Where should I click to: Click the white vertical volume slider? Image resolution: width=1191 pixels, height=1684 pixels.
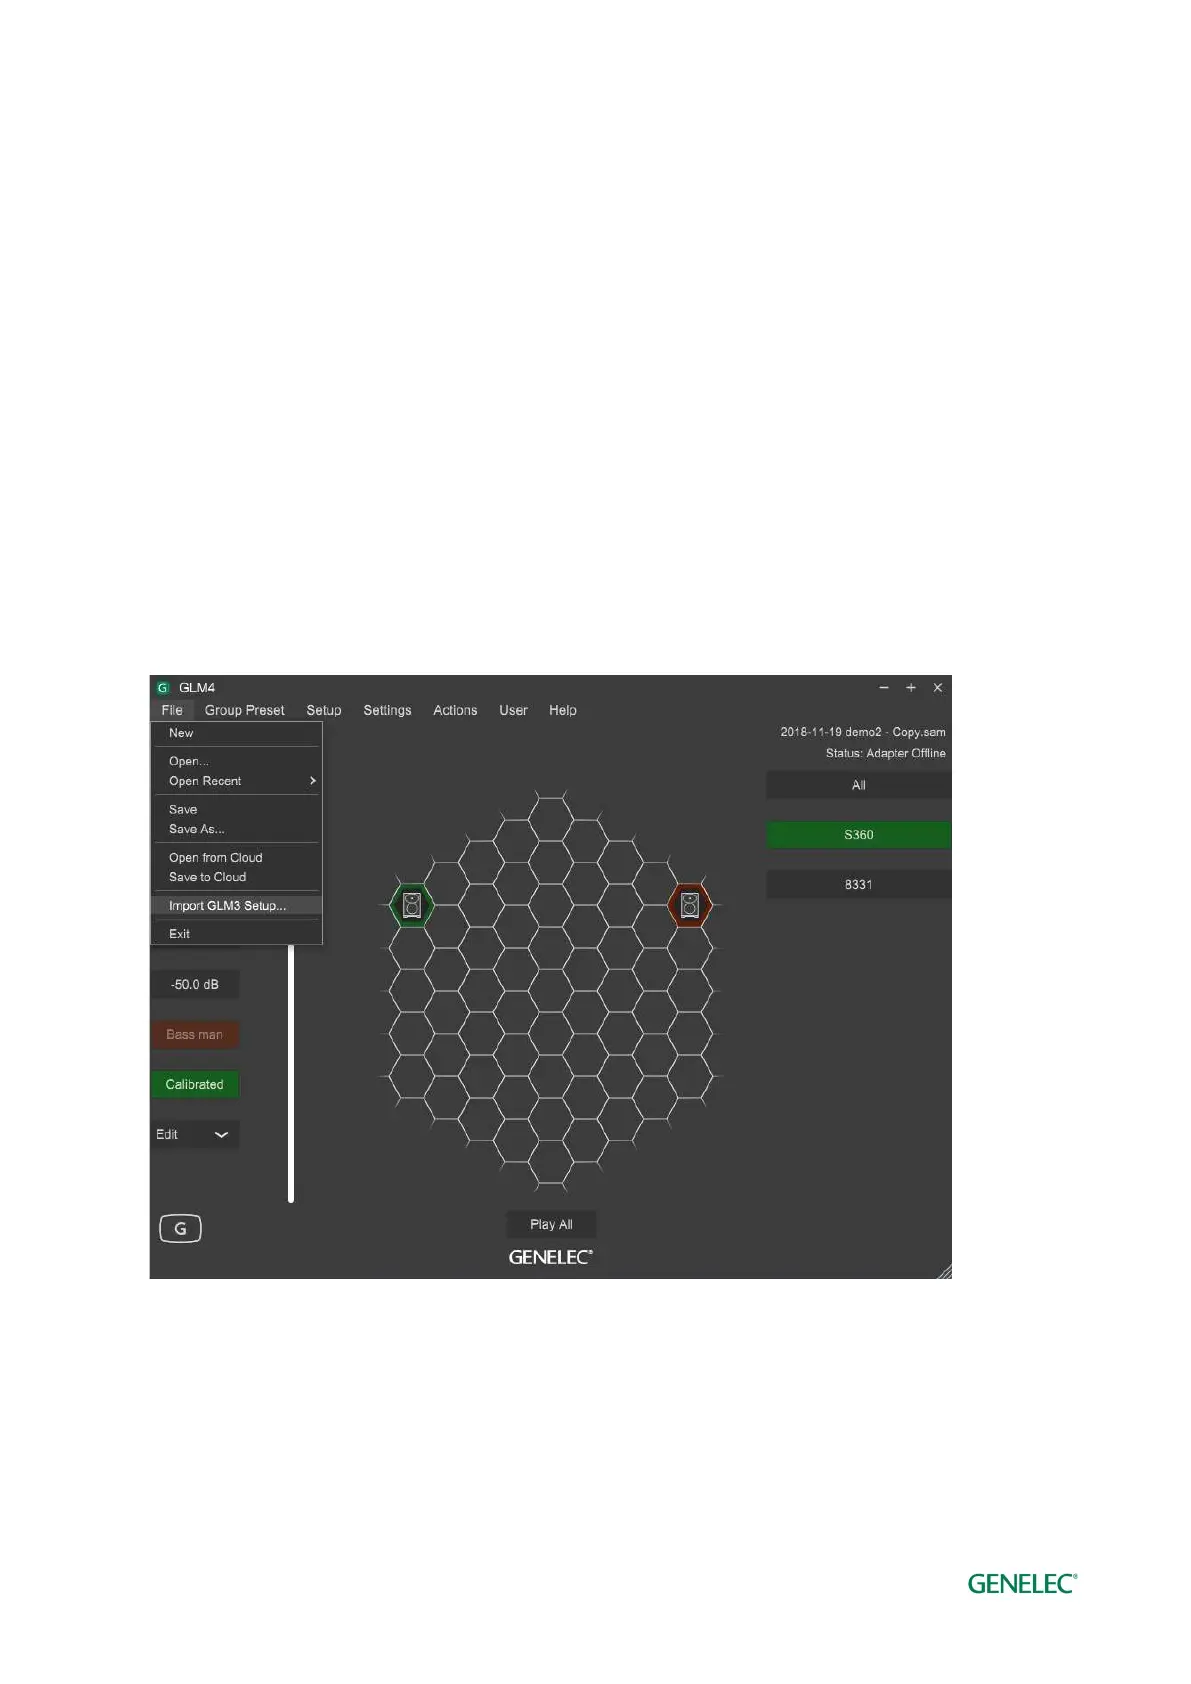pyautogui.click(x=291, y=1073)
